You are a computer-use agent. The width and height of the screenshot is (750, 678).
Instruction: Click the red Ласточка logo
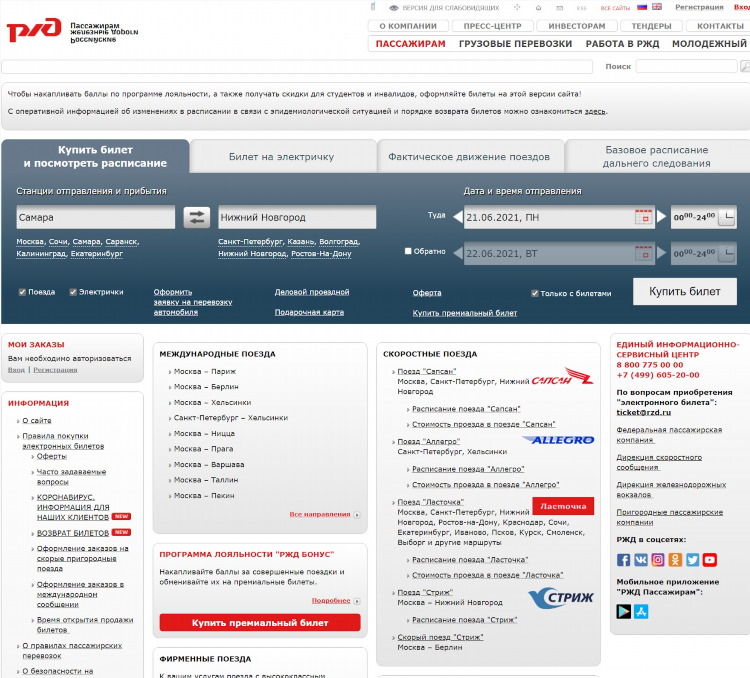[x=563, y=506]
